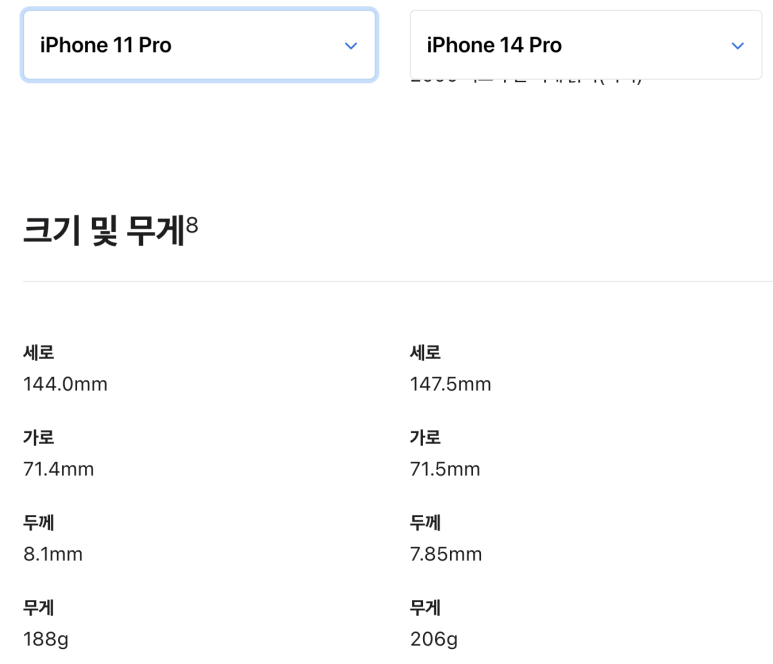
Task: Click the 188g weight value
Action: tap(46, 639)
